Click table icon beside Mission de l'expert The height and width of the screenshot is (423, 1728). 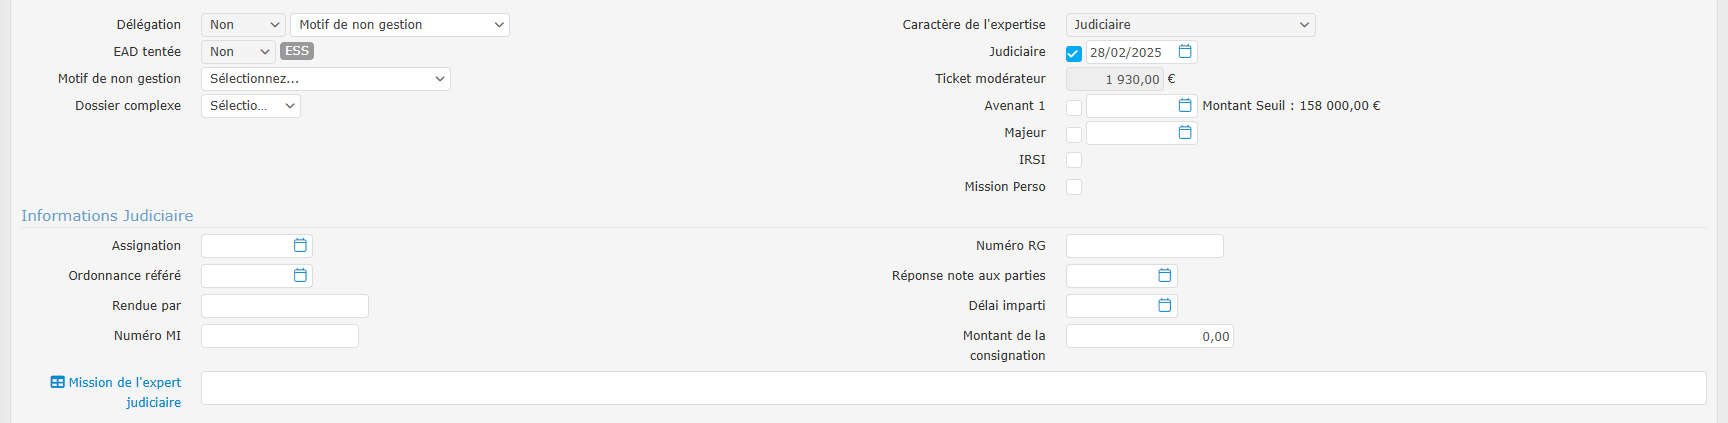pos(58,382)
